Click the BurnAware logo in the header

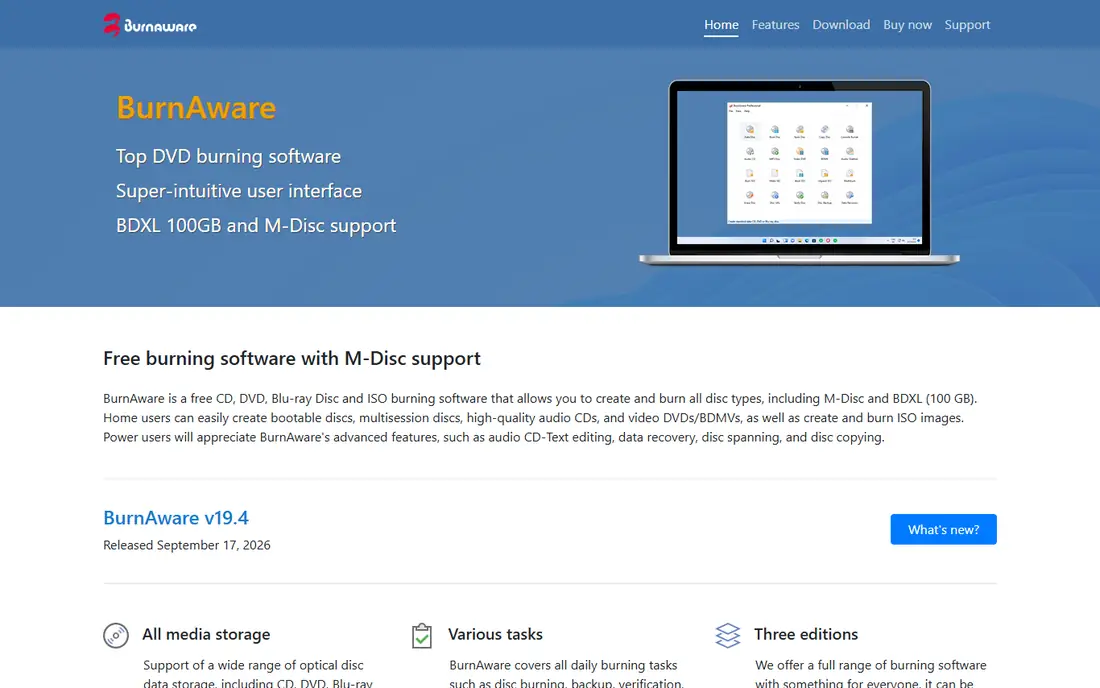coord(150,25)
